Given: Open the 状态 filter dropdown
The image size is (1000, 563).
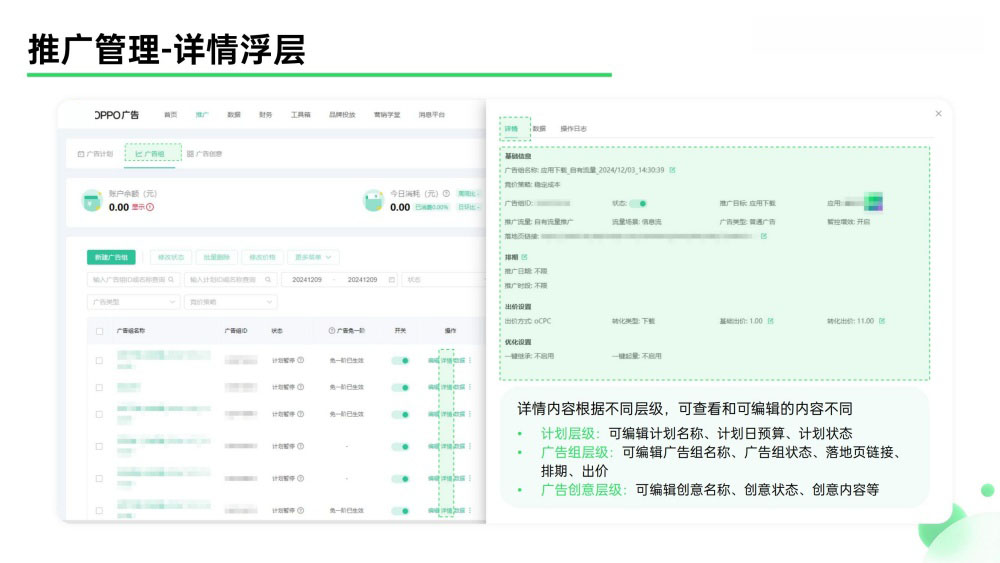Looking at the screenshot, I should (443, 279).
